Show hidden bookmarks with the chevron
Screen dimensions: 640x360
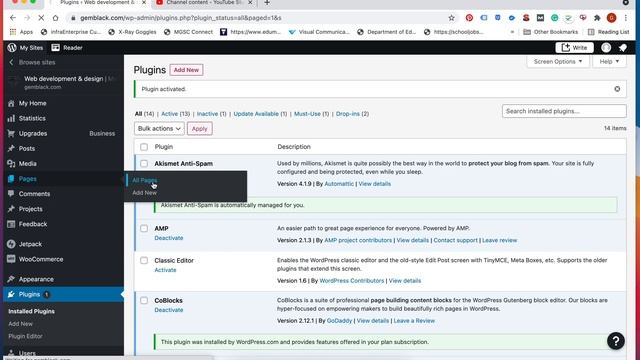[x=512, y=32]
